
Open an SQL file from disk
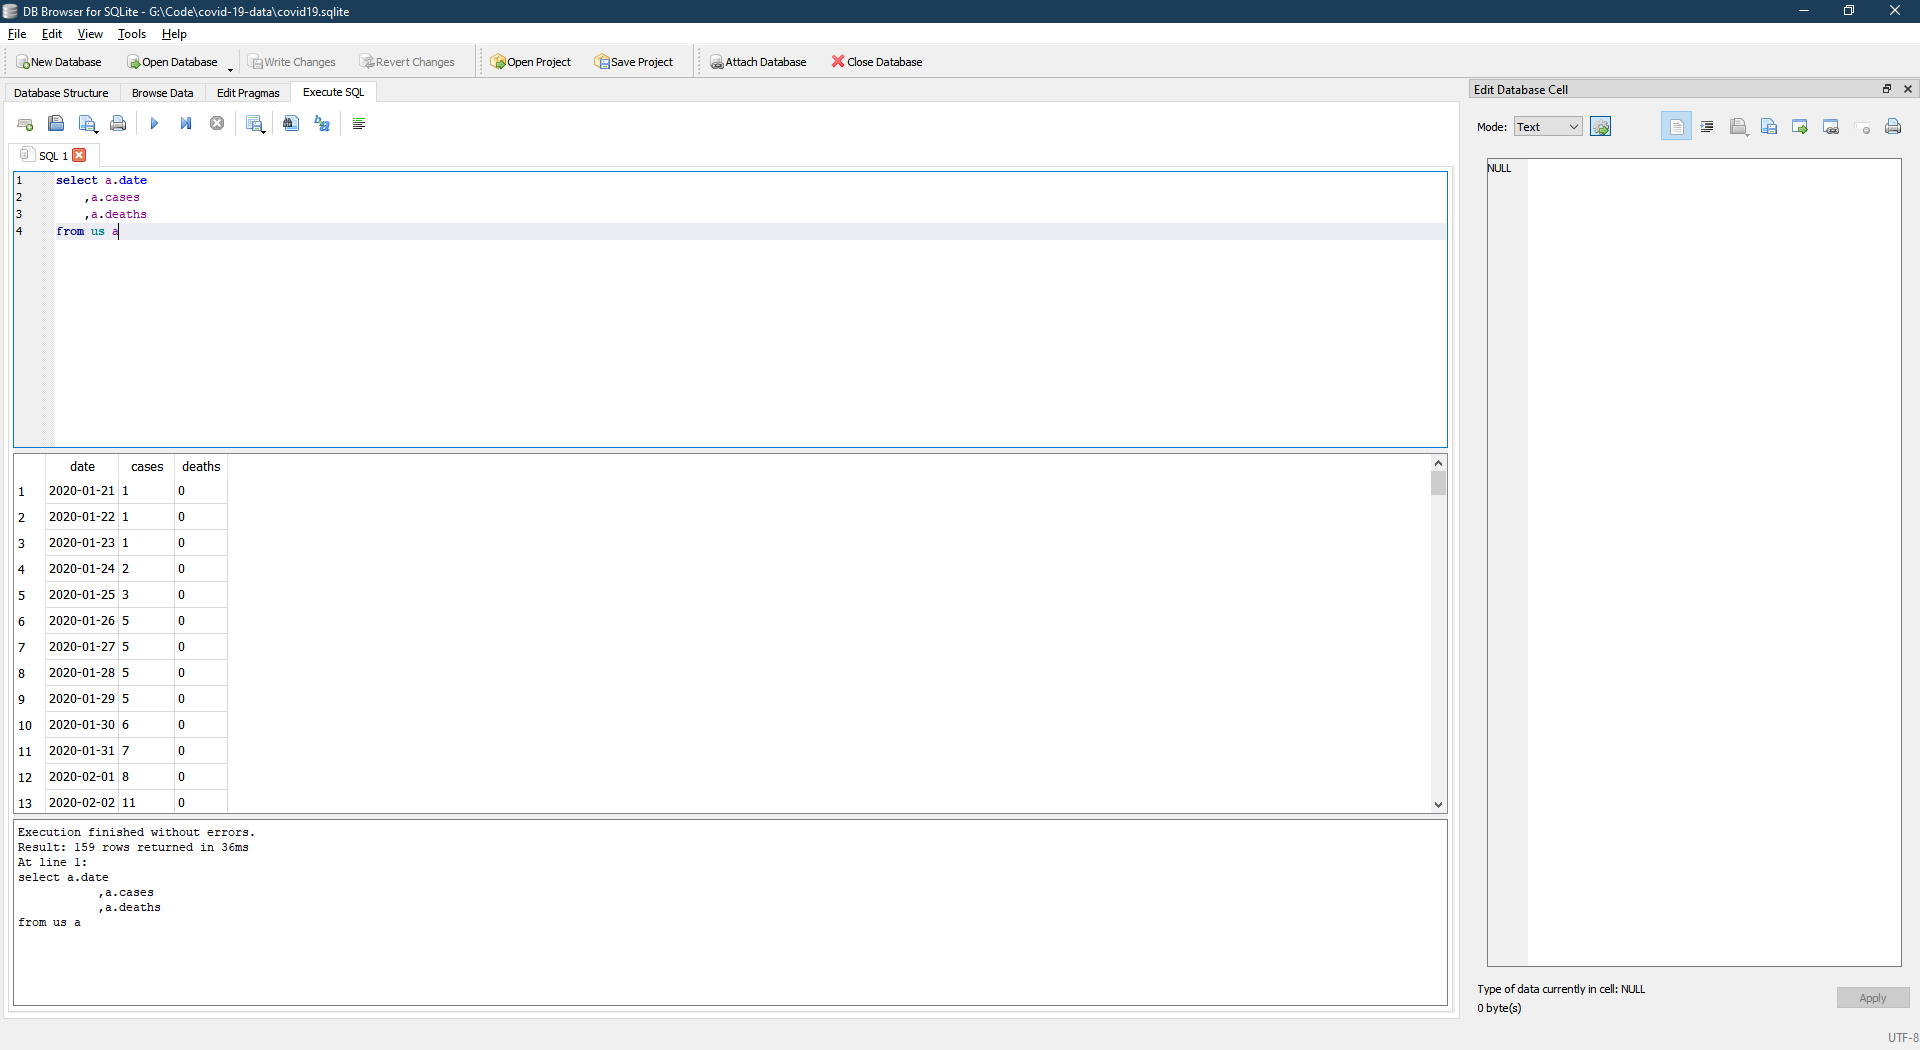56,124
